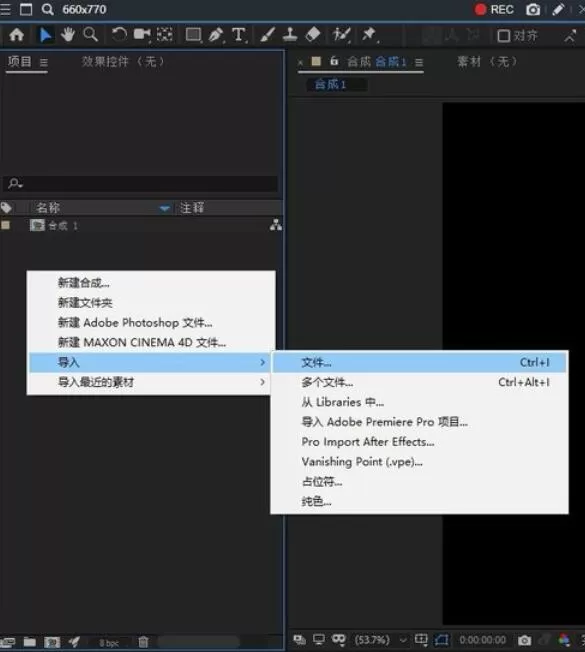Click the 8 bpc color depth button

(x=109, y=643)
